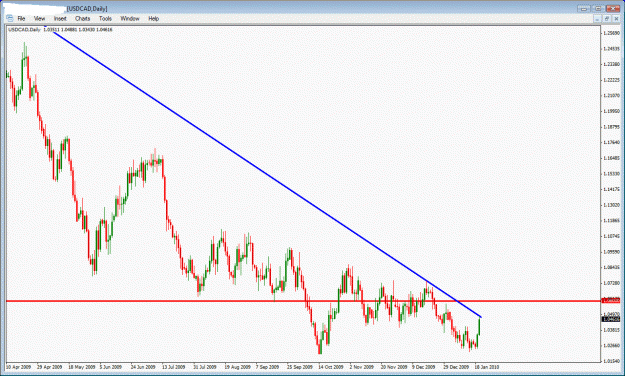The height and width of the screenshot is (376, 625).
Task: Click the 29 Dec 2009 date label
Action: pyautogui.click(x=456, y=367)
